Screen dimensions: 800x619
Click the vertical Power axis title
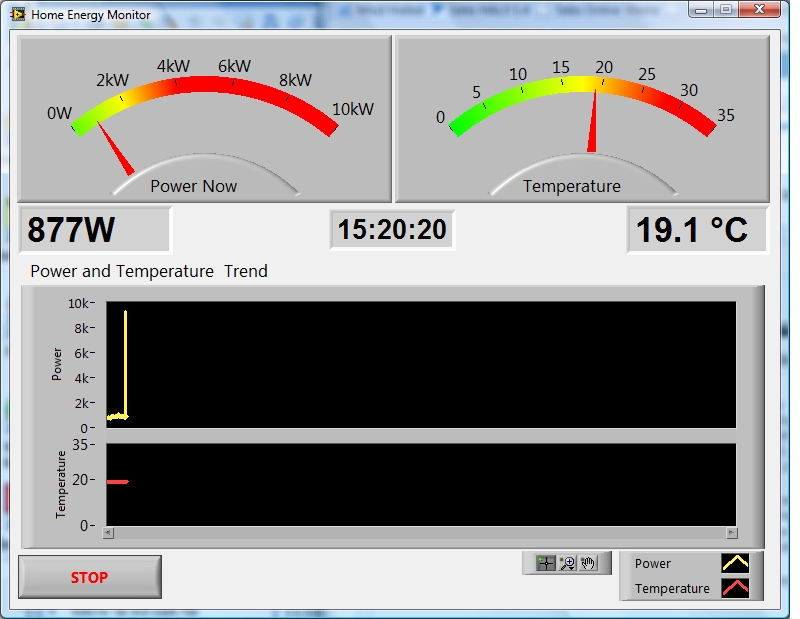coord(57,364)
